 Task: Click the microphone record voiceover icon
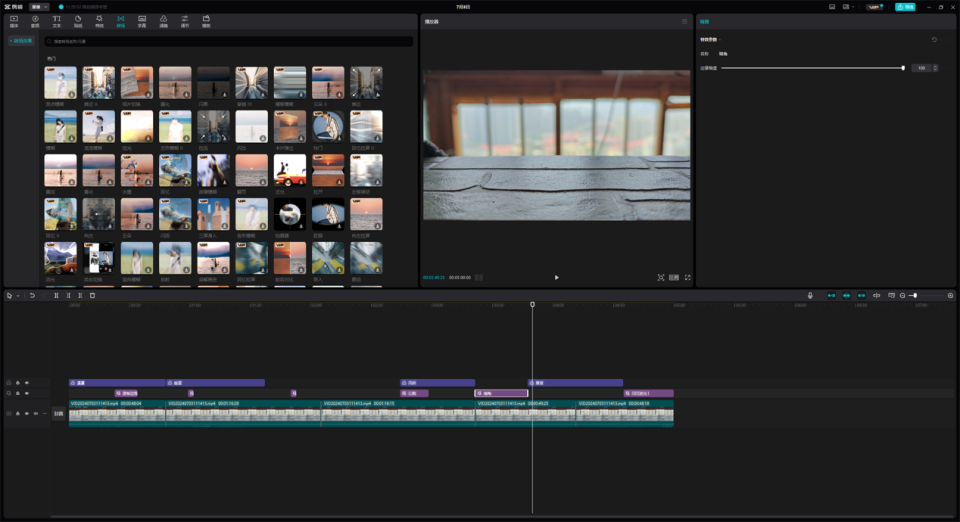pyautogui.click(x=810, y=296)
